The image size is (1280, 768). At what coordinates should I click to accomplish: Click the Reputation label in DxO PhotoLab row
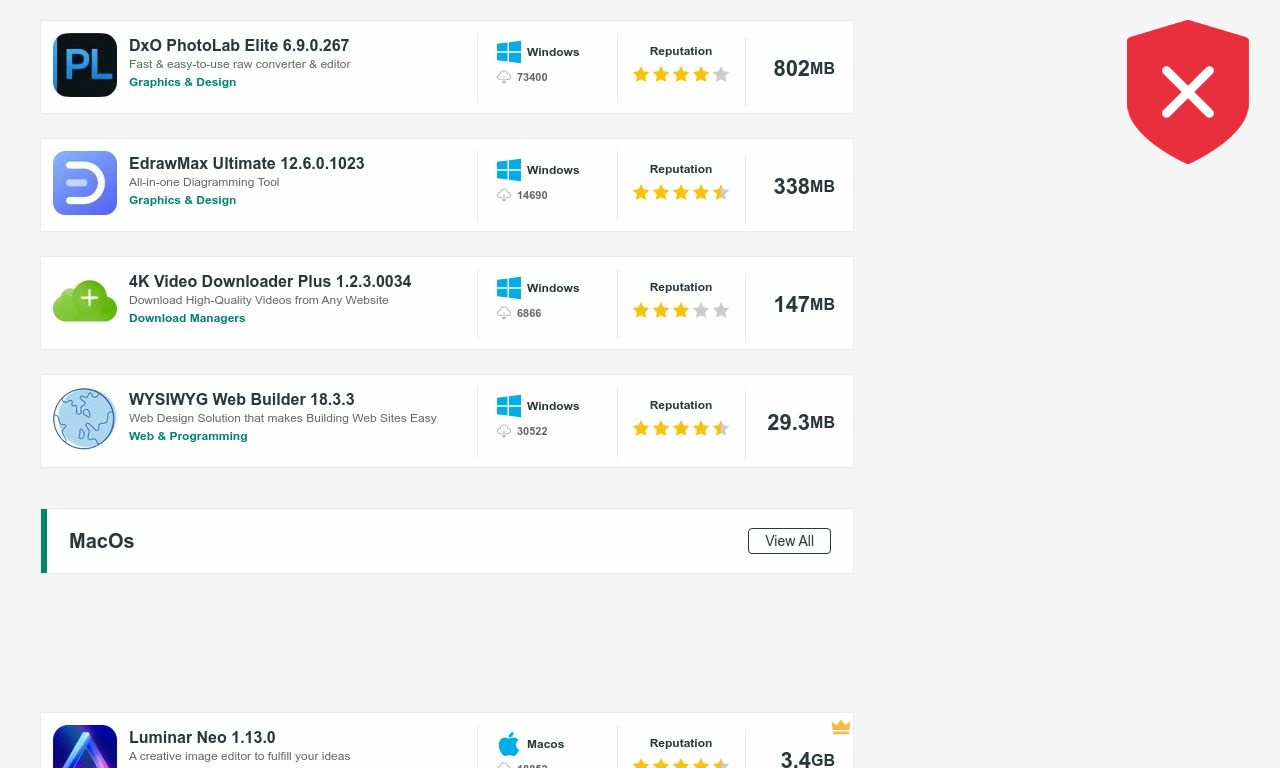(x=681, y=51)
